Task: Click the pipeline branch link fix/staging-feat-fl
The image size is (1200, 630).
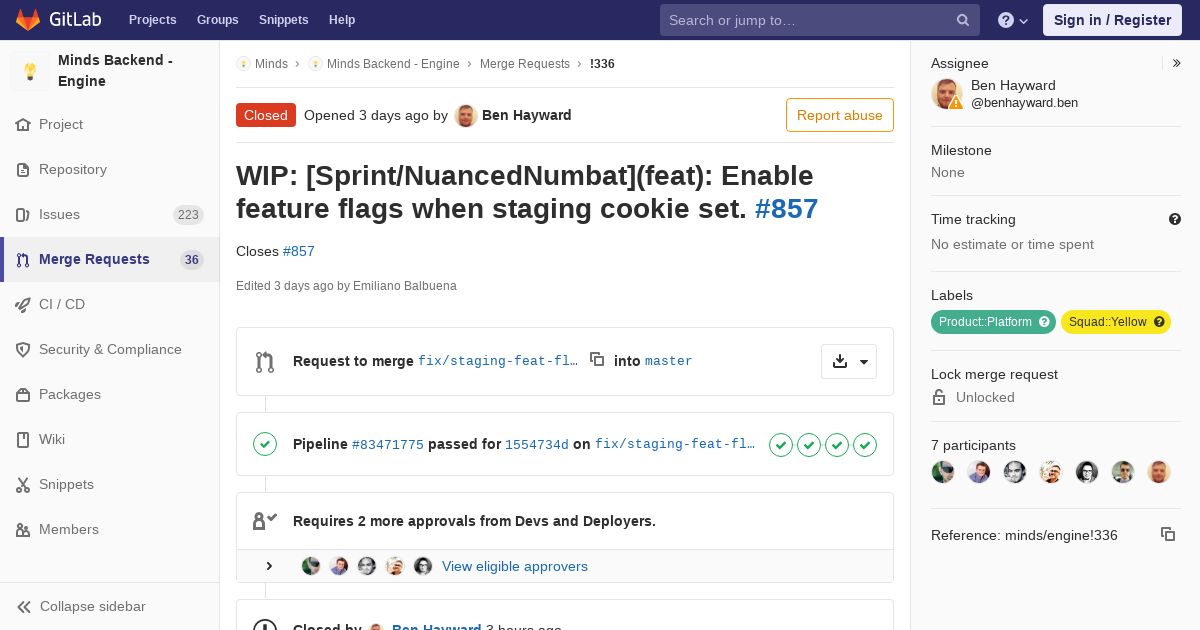Action: (675, 445)
